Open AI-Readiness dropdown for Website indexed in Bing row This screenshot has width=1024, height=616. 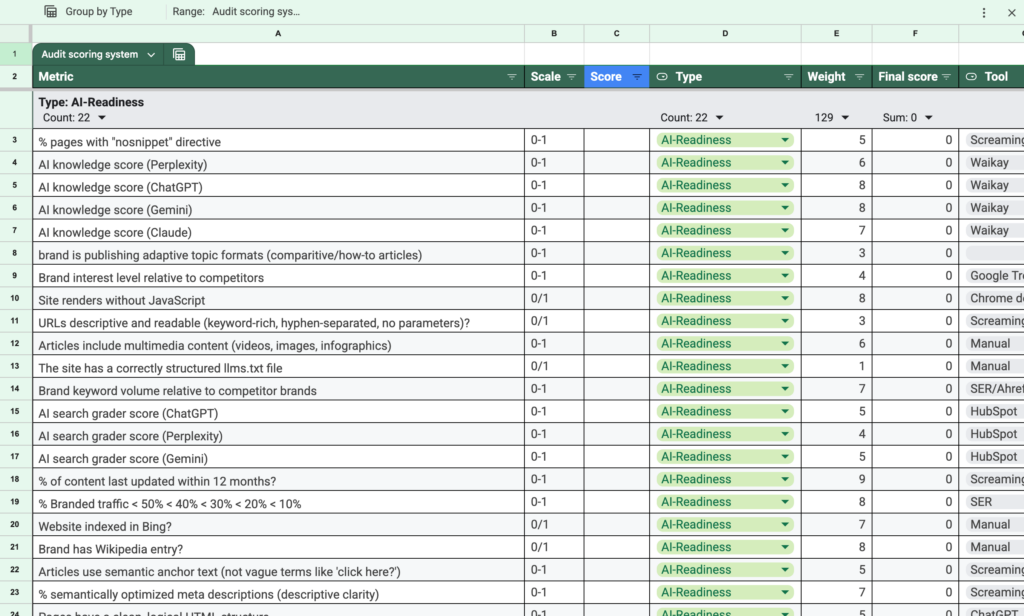tap(785, 524)
